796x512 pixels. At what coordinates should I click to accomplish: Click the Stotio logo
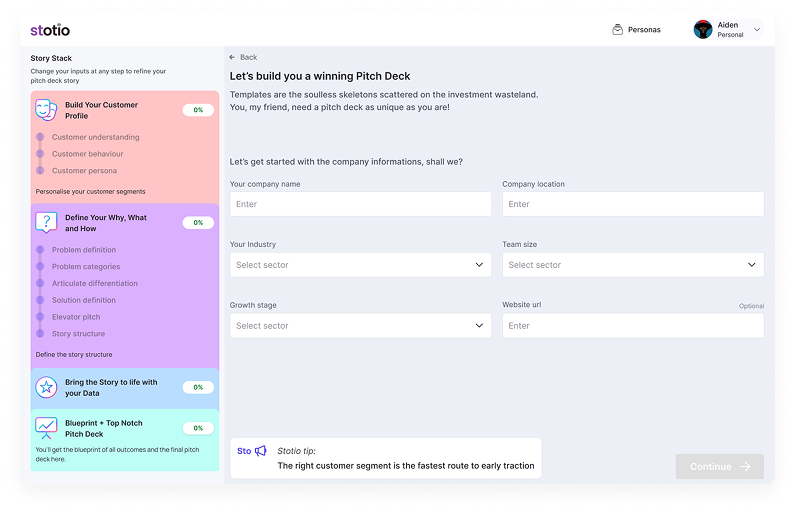pos(50,30)
